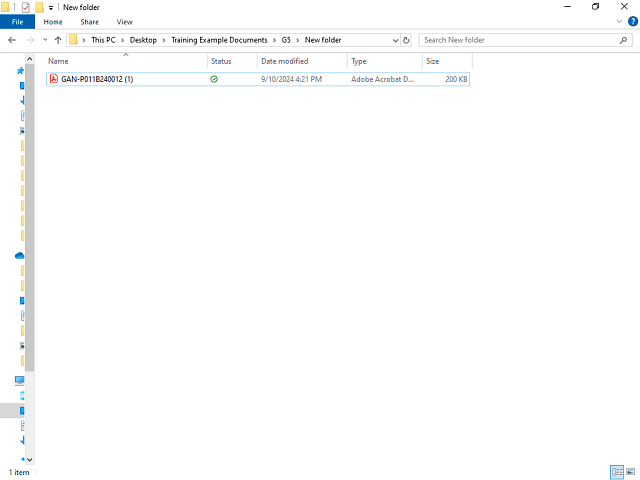Navigate to Training Example Documents in the breadcrumb
The height and width of the screenshot is (480, 640).
pyautogui.click(x=219, y=40)
